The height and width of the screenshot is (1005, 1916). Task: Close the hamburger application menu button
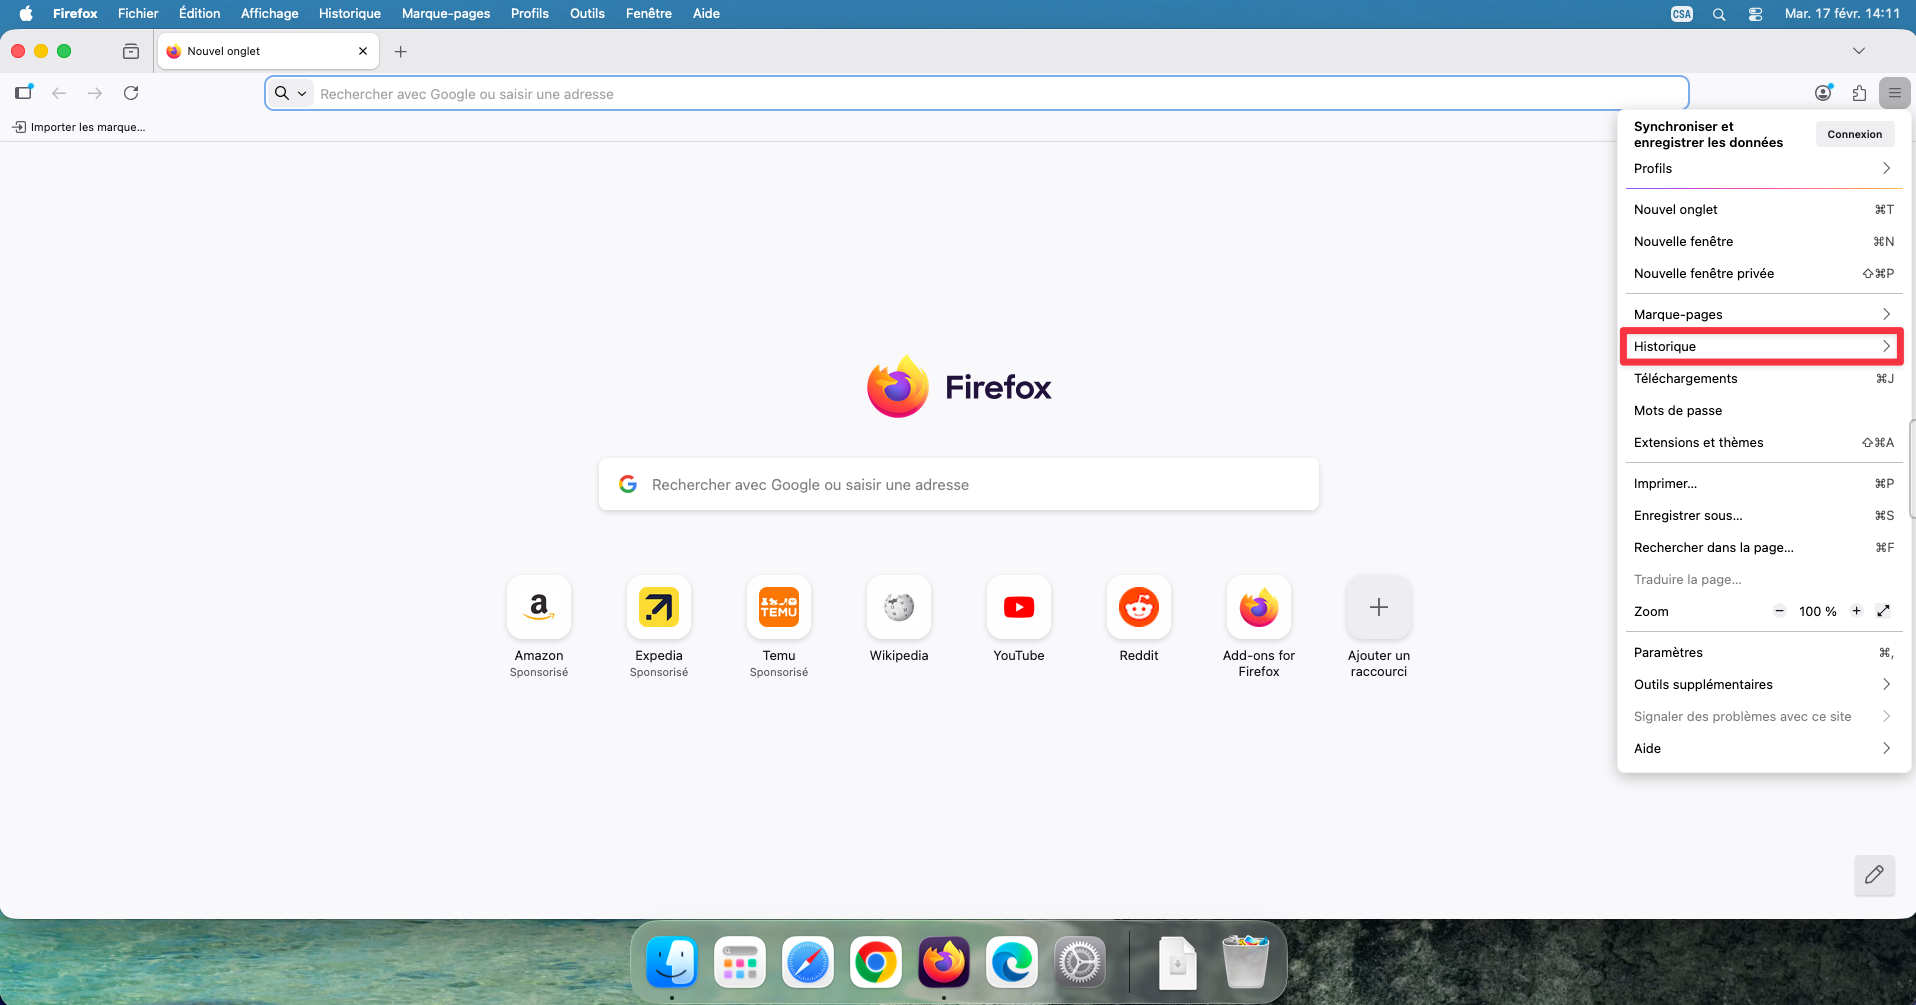[x=1895, y=93]
